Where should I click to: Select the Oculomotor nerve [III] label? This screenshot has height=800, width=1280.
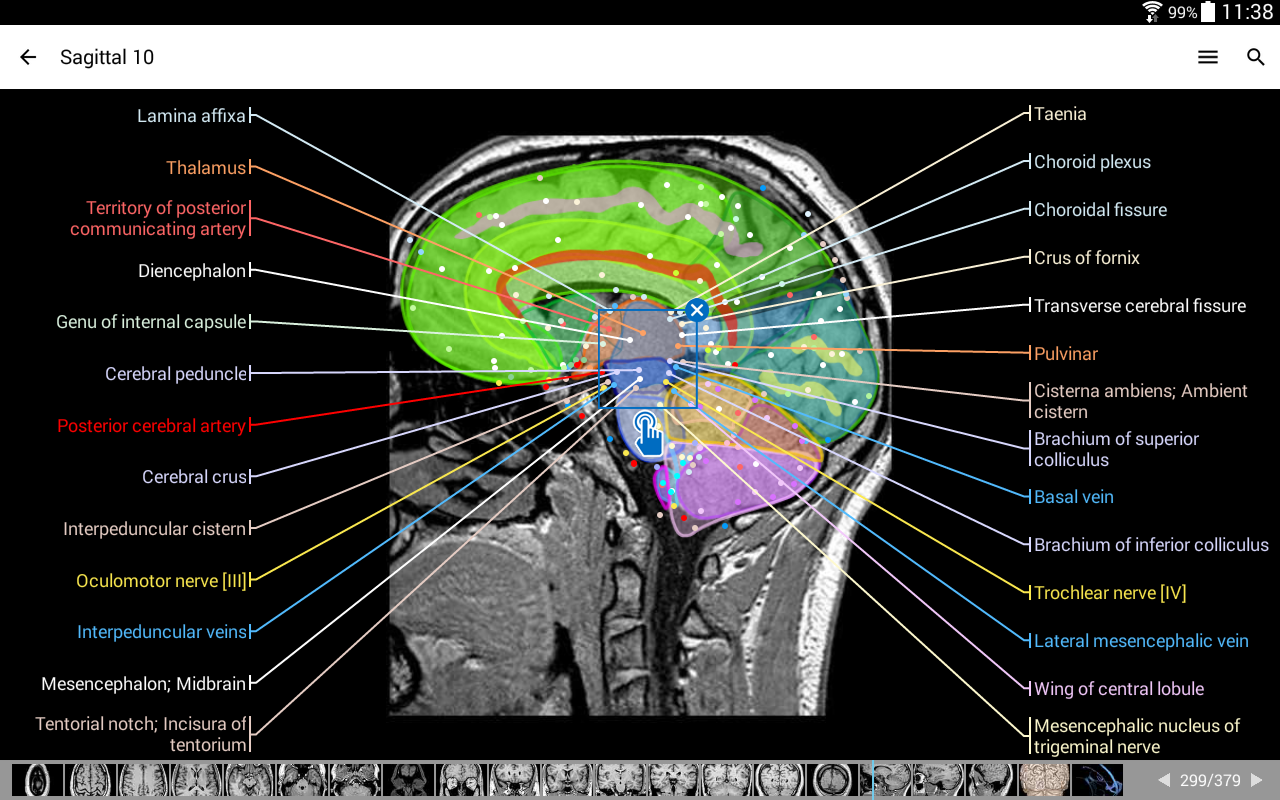point(161,581)
